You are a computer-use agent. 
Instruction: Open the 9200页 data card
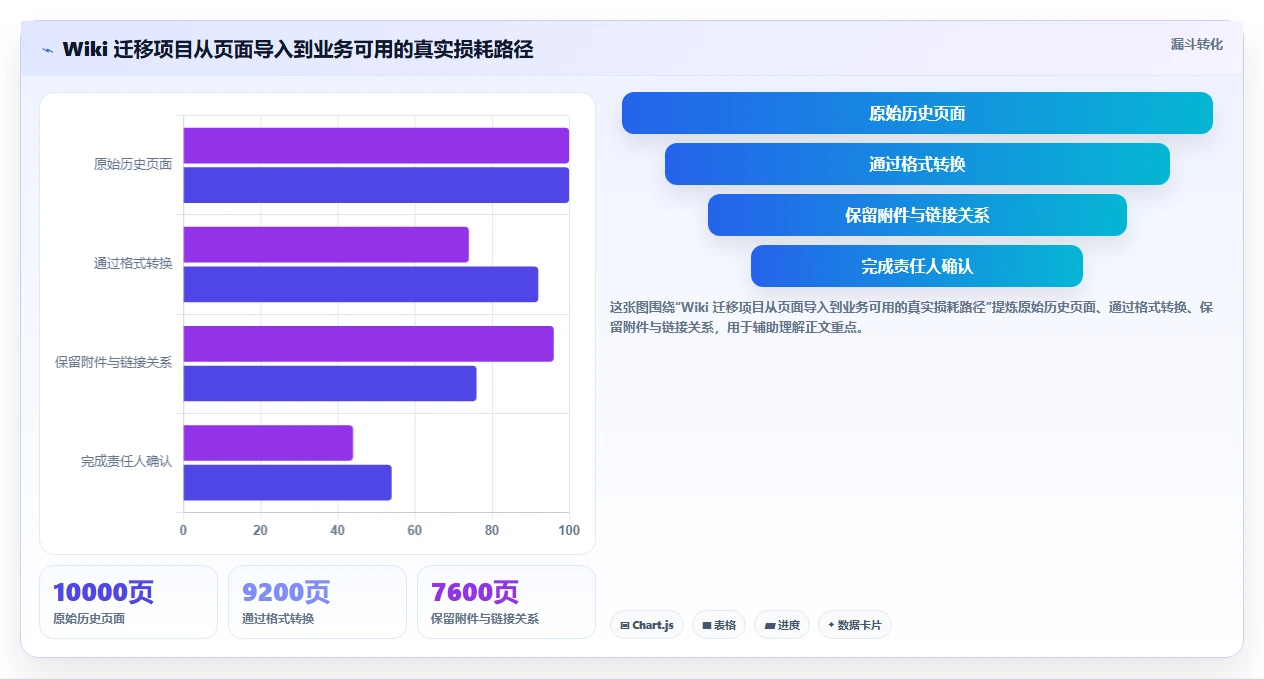317,602
